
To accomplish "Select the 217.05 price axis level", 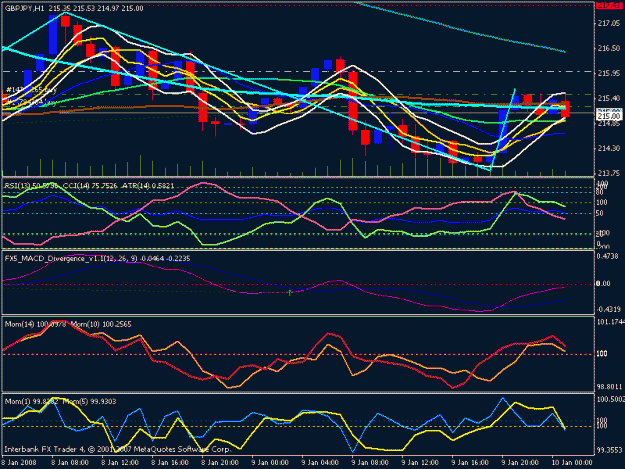I will point(609,24).
